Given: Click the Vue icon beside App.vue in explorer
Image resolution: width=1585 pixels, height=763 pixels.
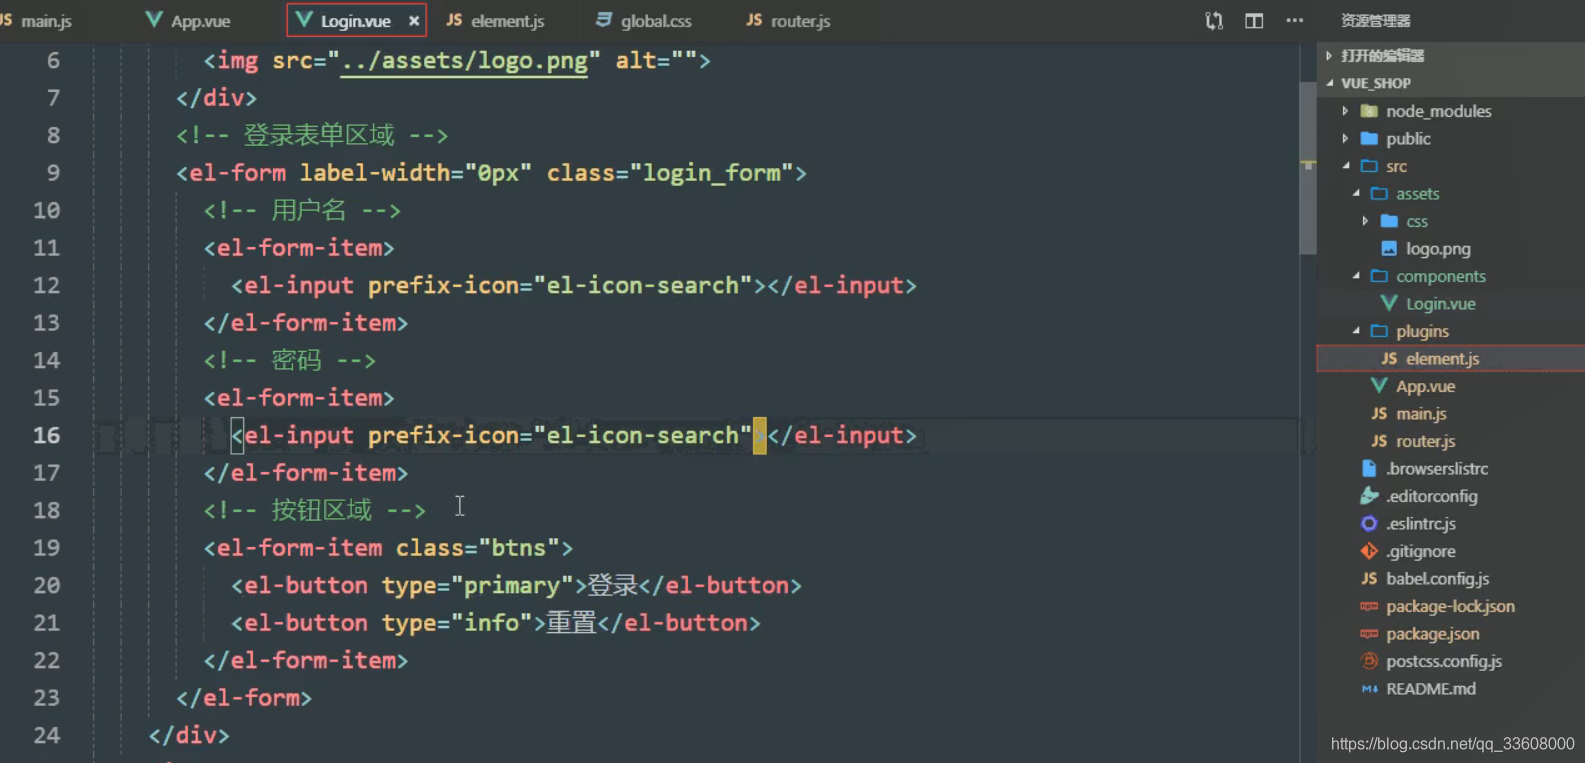Looking at the screenshot, I should tap(1379, 386).
